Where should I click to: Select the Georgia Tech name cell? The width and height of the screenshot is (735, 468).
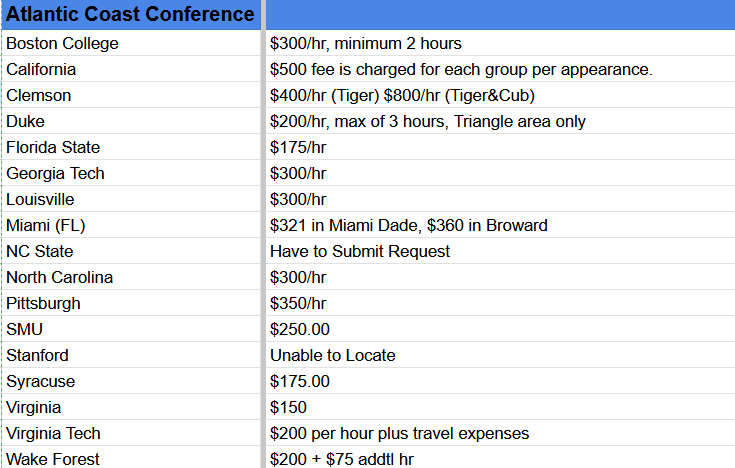131,173
